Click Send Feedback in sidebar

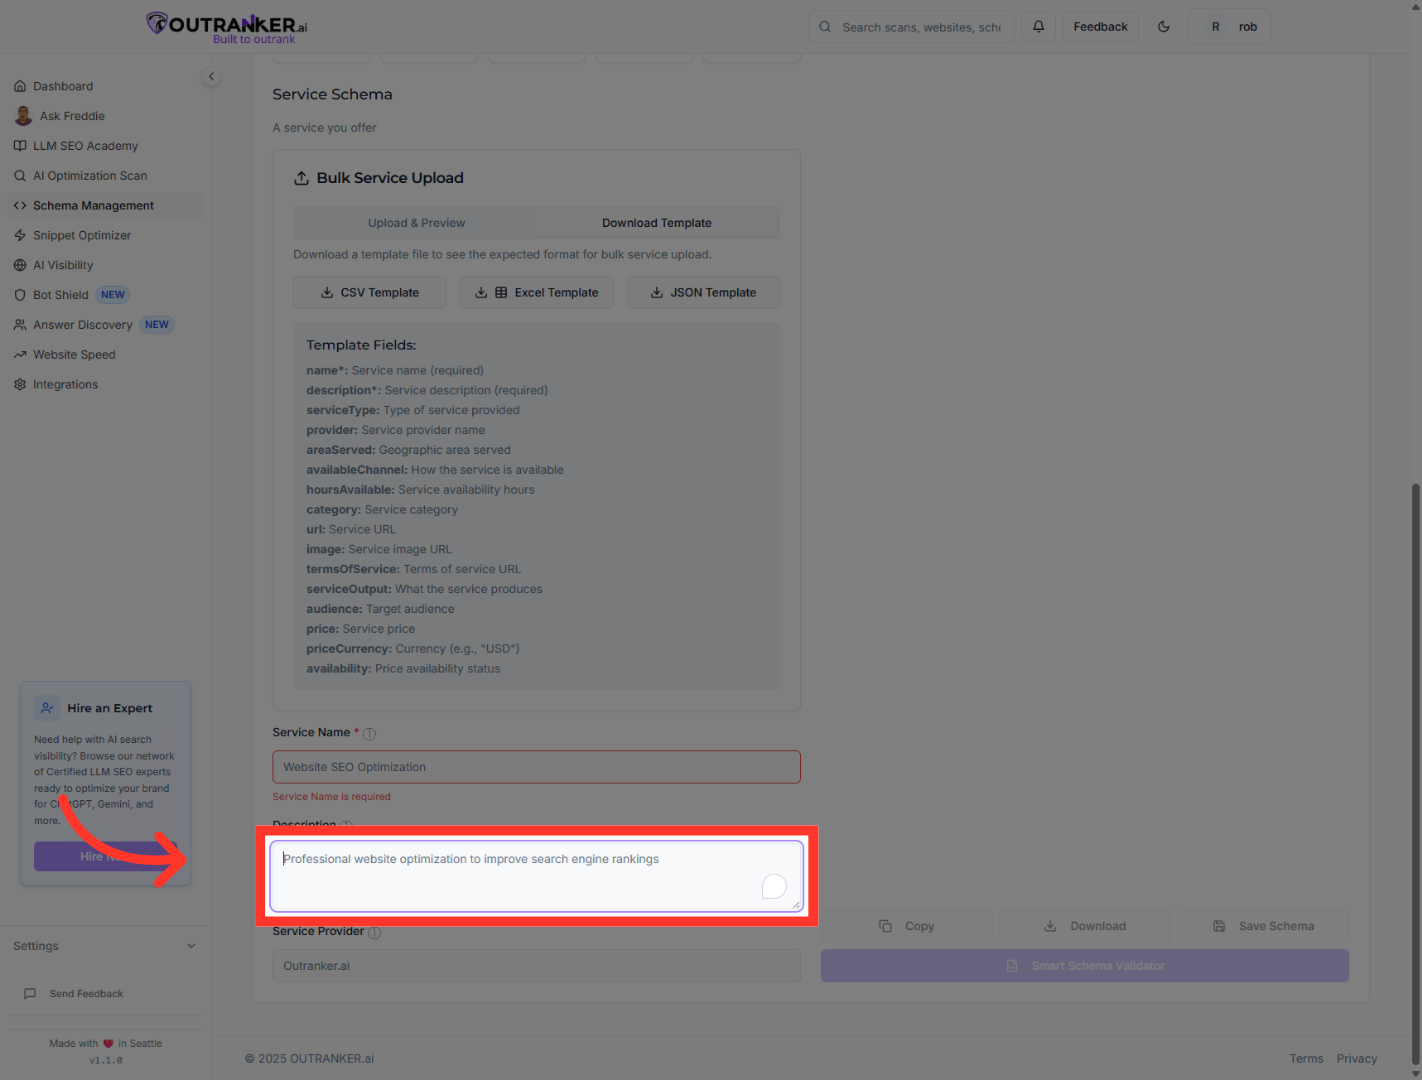point(74,994)
